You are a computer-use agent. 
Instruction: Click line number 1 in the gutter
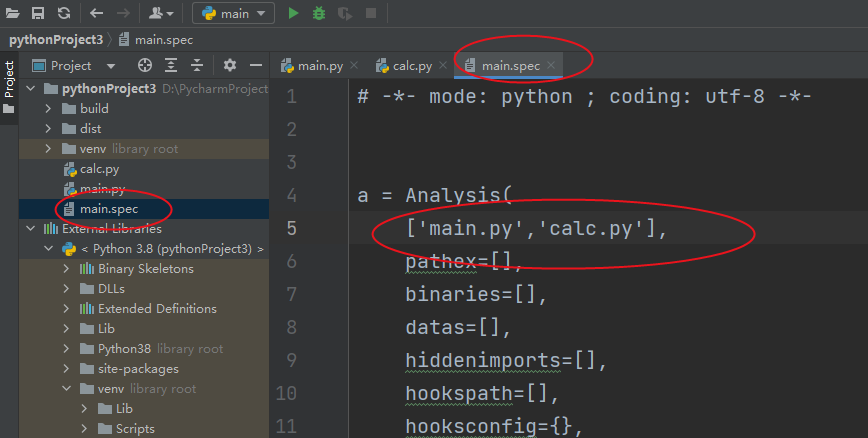pos(291,96)
